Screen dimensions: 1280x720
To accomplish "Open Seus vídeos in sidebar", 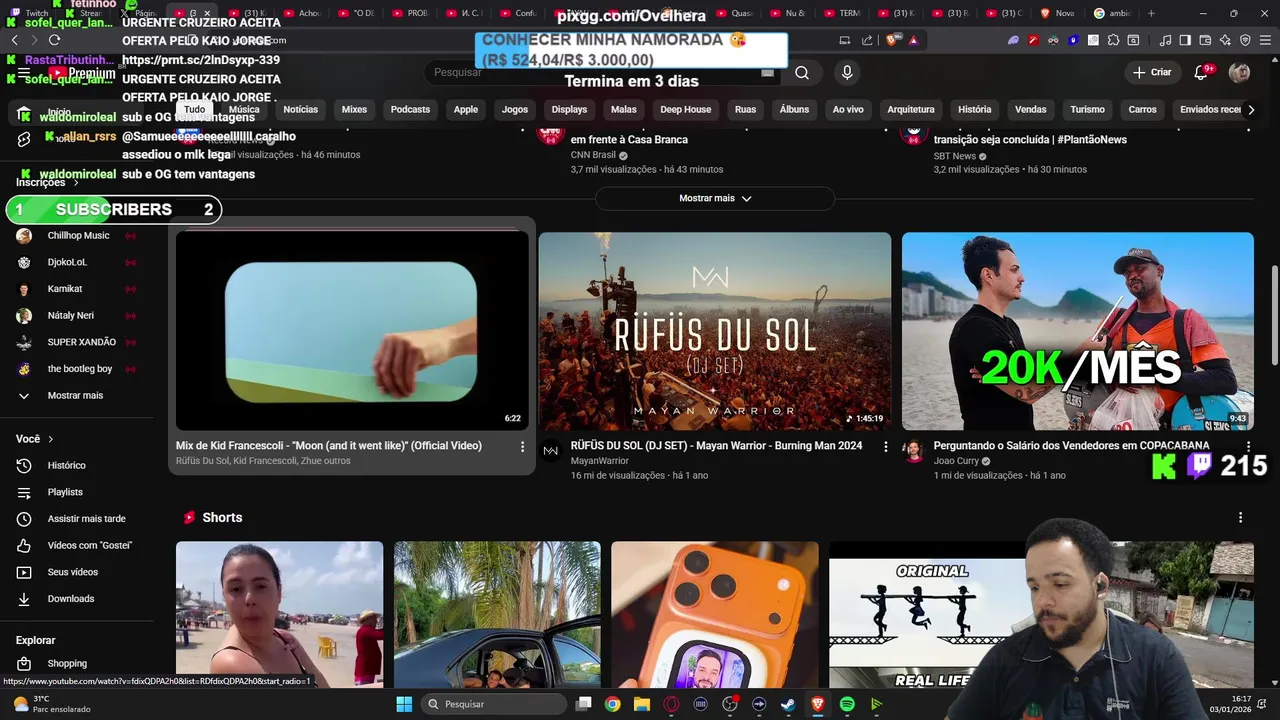I will (x=72, y=572).
